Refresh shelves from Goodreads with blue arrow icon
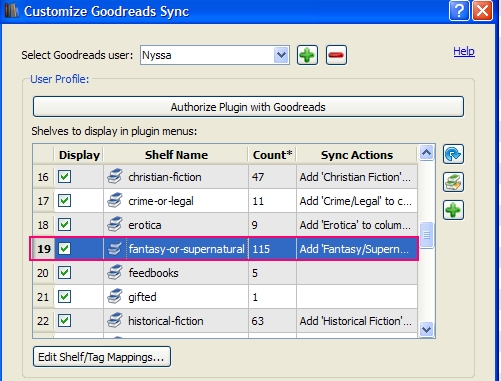The height and width of the screenshot is (381, 501). pos(453,154)
